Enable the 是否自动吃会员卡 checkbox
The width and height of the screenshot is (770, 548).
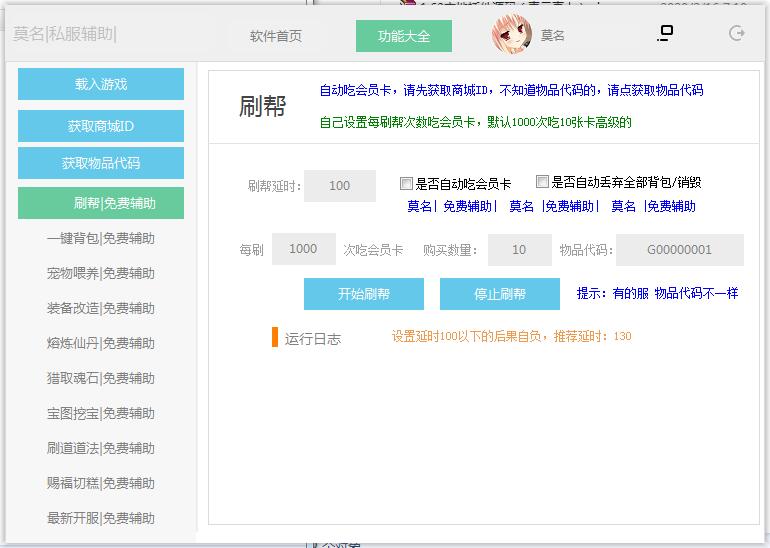pos(406,184)
